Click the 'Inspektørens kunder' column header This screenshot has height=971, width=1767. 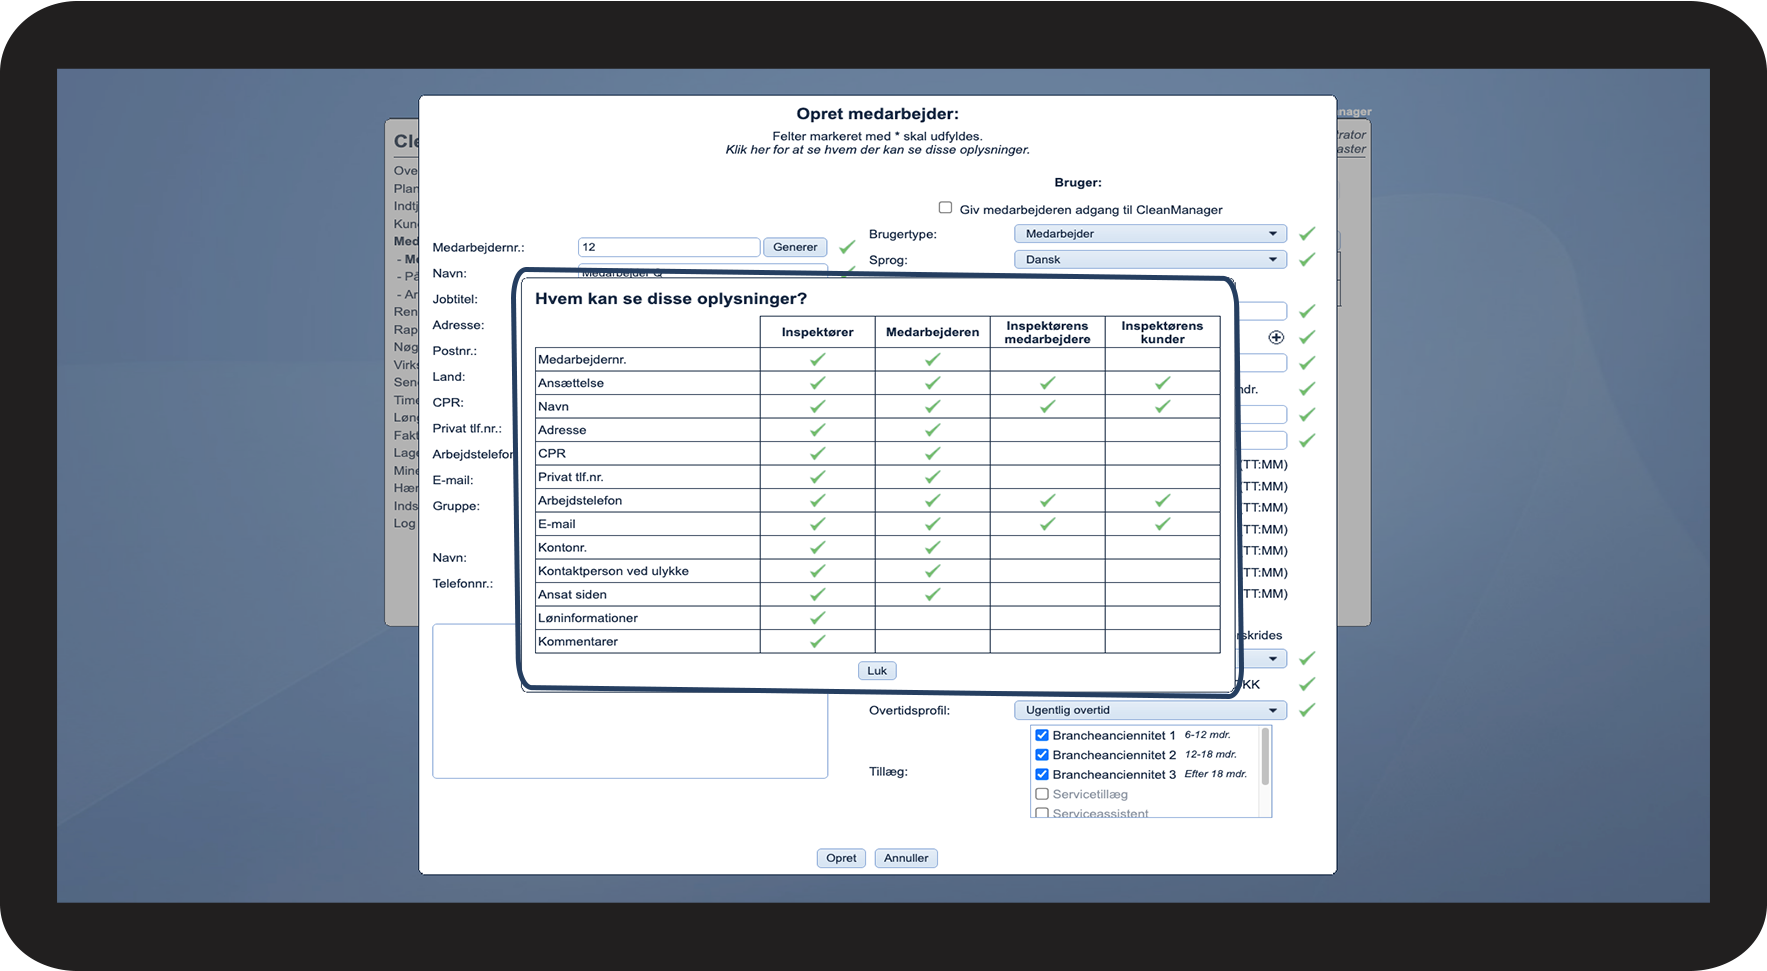point(1162,332)
